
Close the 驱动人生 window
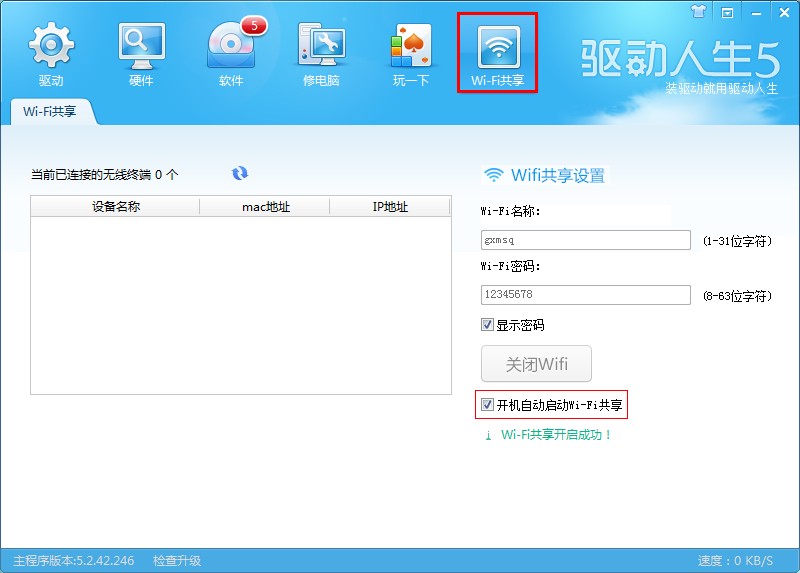pyautogui.click(x=784, y=12)
